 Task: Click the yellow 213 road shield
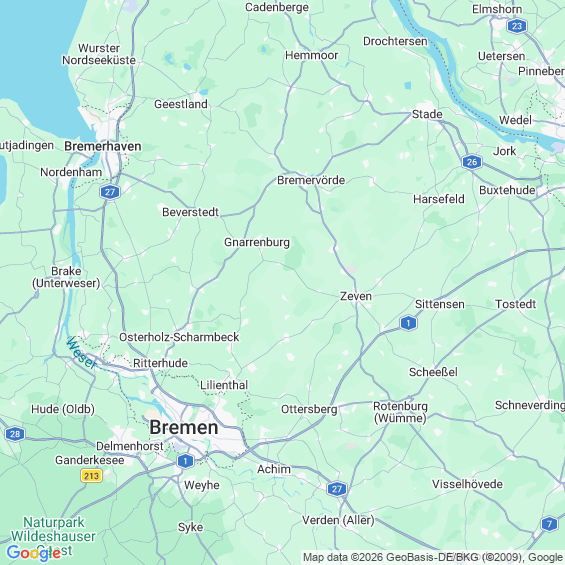click(91, 476)
